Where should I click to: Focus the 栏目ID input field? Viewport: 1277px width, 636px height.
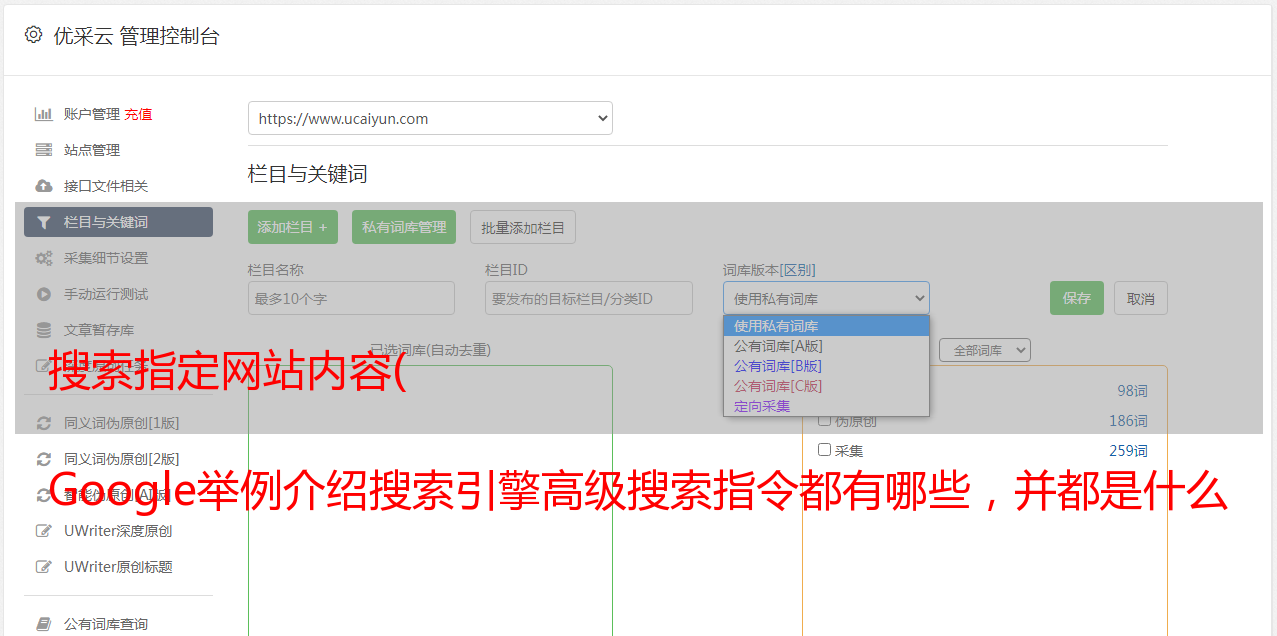pos(589,298)
